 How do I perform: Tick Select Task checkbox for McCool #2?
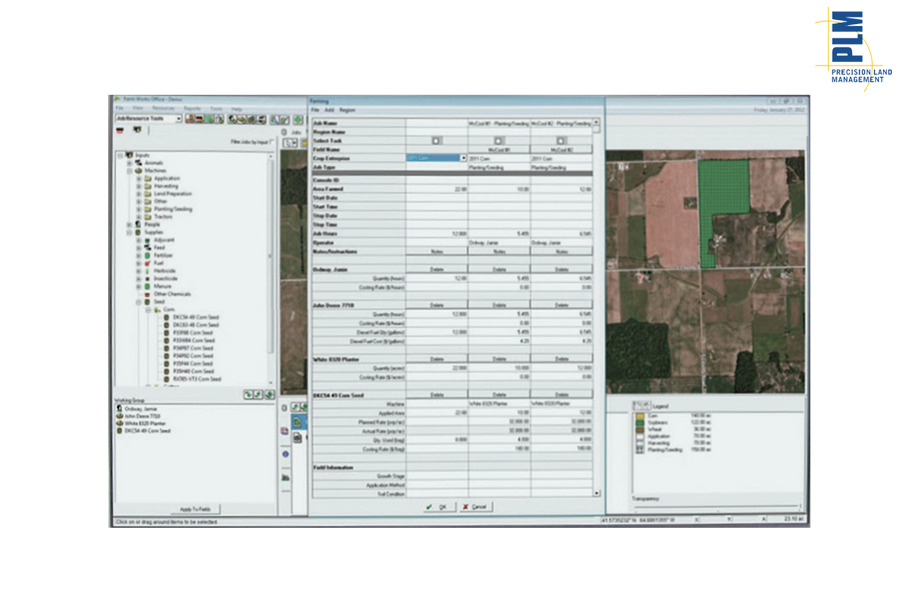pos(561,141)
